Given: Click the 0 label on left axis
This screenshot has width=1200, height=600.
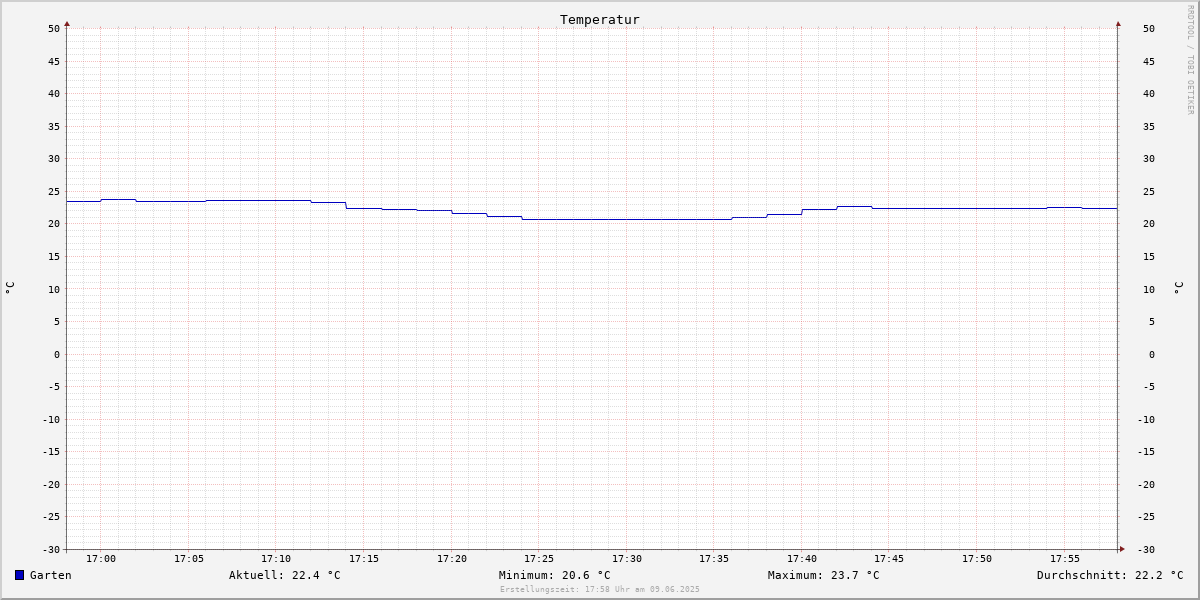Looking at the screenshot, I should point(57,354).
